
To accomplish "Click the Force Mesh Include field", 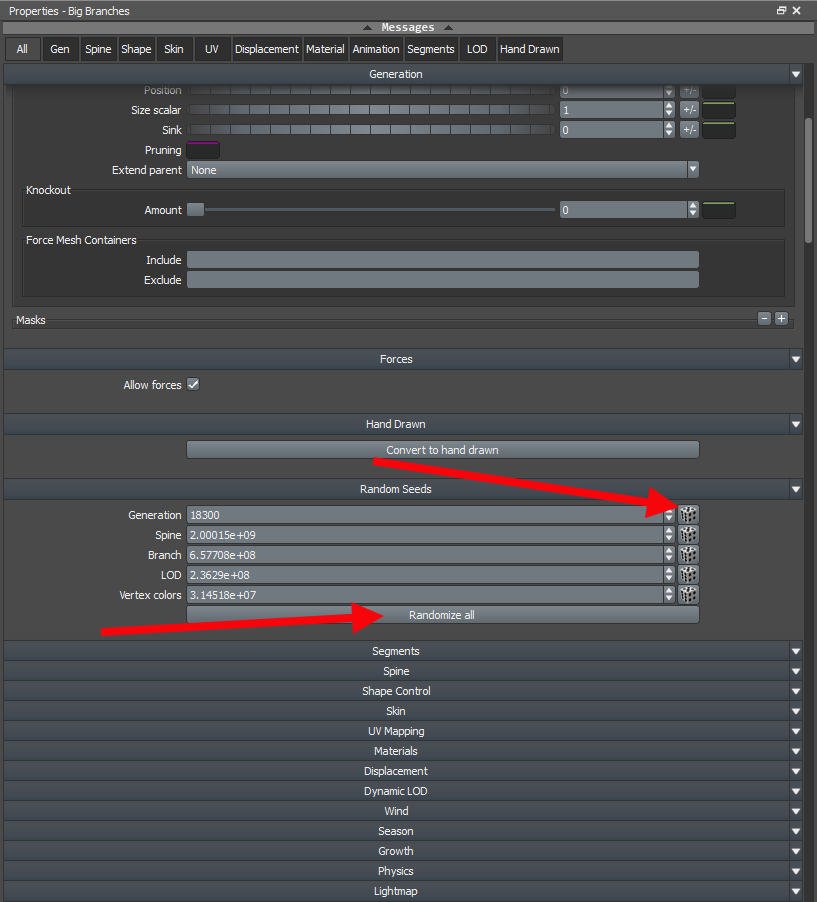I will click(x=442, y=260).
